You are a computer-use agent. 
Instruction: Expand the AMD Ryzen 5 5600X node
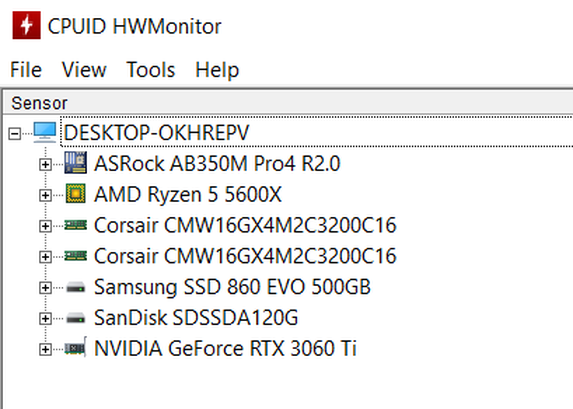(45, 195)
